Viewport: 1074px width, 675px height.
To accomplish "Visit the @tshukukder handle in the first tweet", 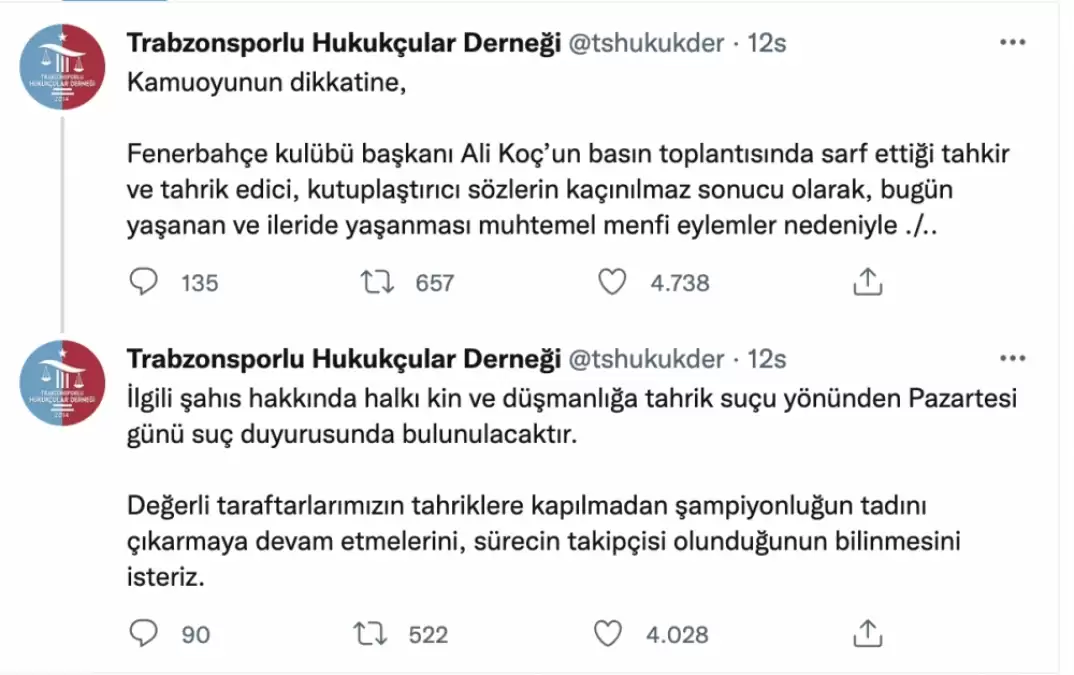I will point(646,44).
